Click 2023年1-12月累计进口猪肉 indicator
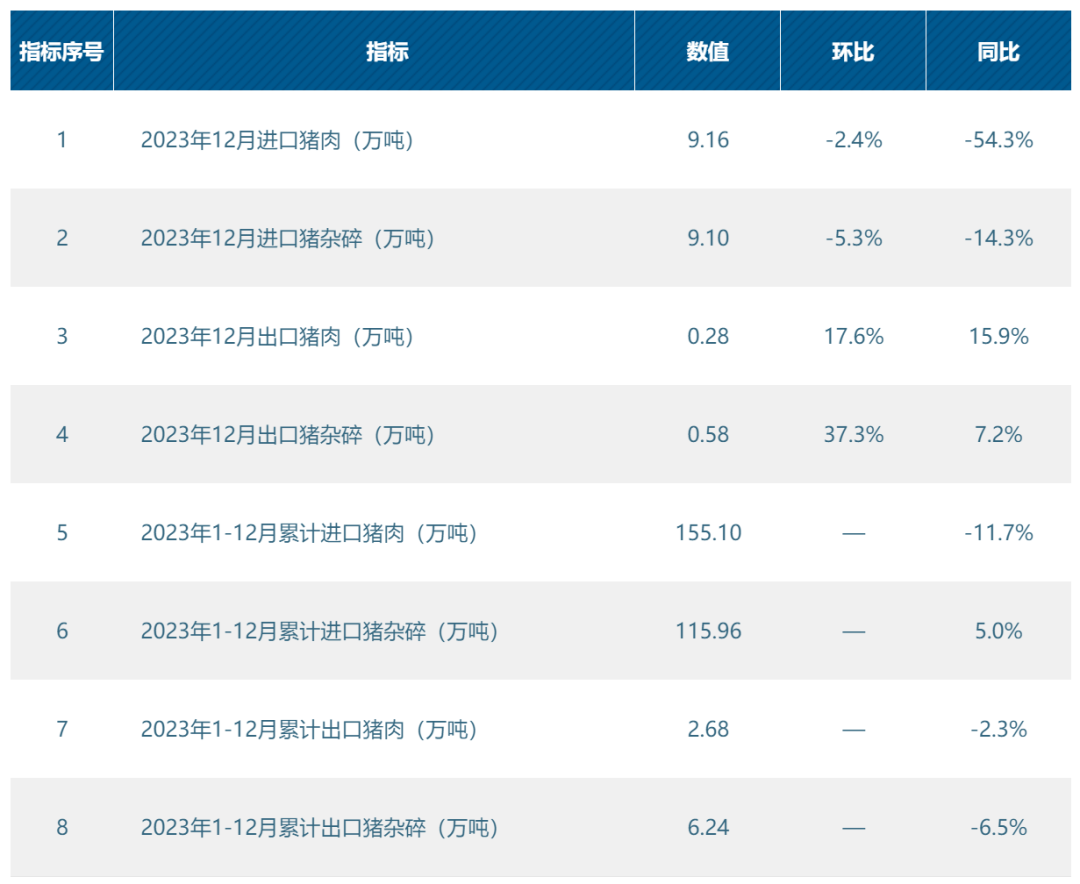The image size is (1080, 884). 309,533
